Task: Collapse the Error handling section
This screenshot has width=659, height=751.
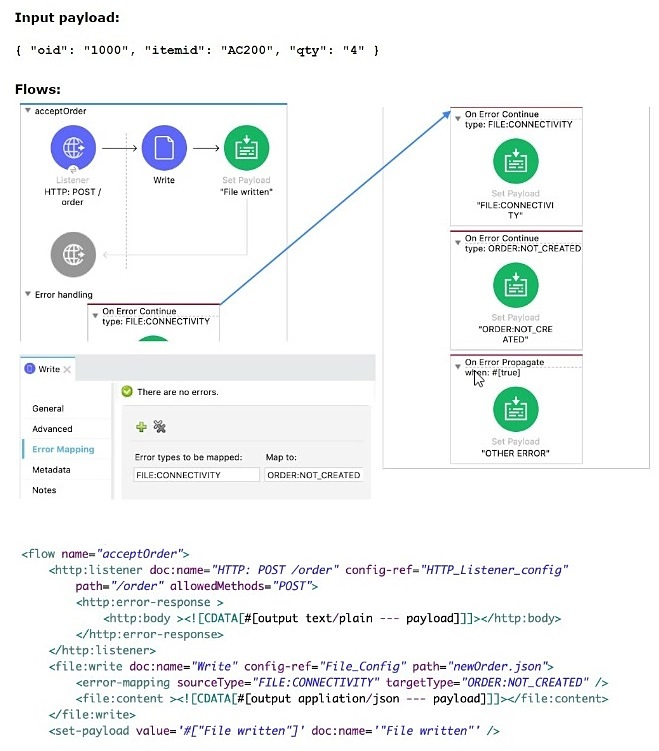Action: pos(28,294)
